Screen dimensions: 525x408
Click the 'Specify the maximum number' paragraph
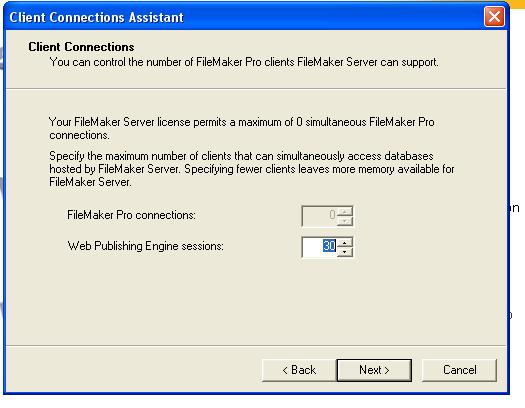click(x=251, y=169)
